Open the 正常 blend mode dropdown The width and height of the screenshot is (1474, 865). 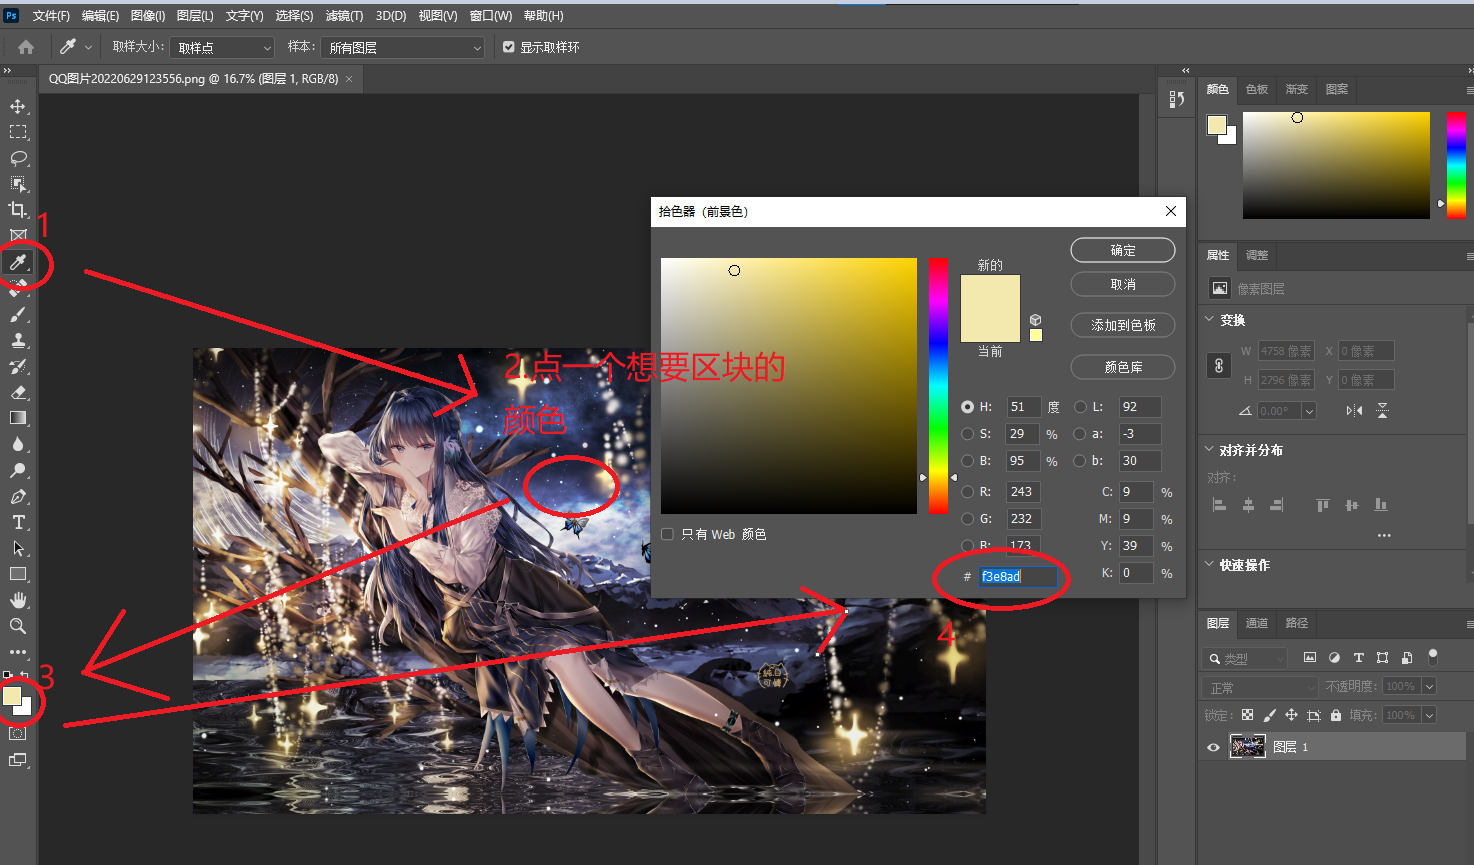click(x=1260, y=688)
